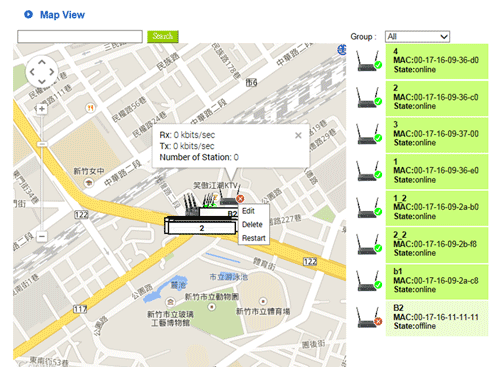
Task: Expand the Map View section arrow
Action: pos(29,15)
